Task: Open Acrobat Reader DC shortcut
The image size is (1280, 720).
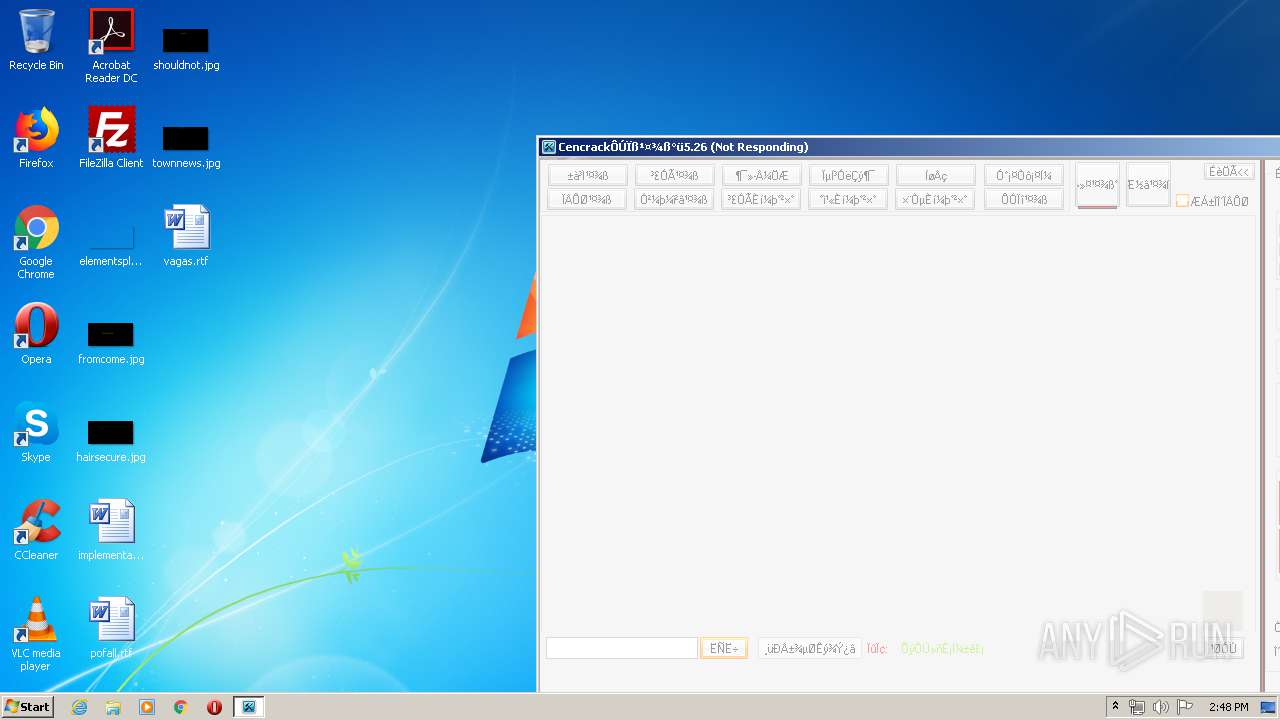Action: [111, 45]
